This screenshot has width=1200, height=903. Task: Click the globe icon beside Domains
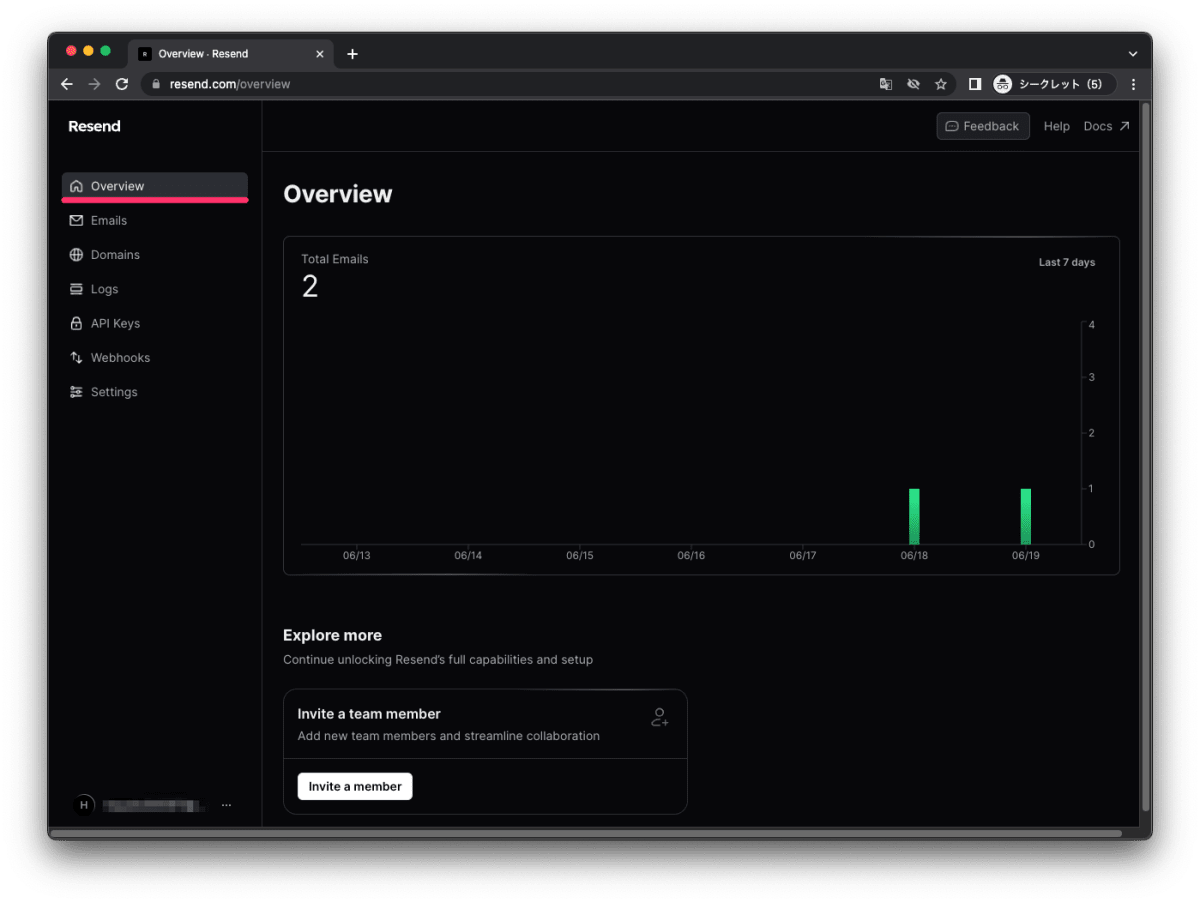click(x=76, y=255)
